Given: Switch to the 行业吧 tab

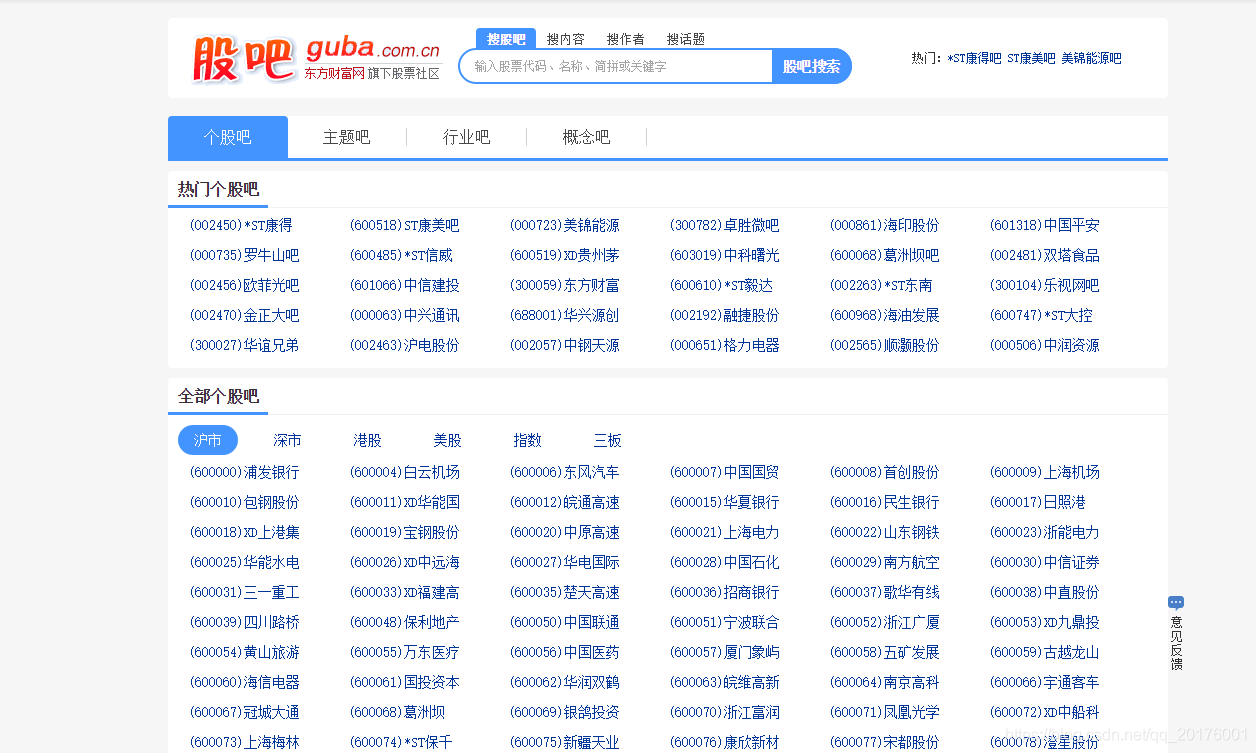Looking at the screenshot, I should tap(467, 137).
